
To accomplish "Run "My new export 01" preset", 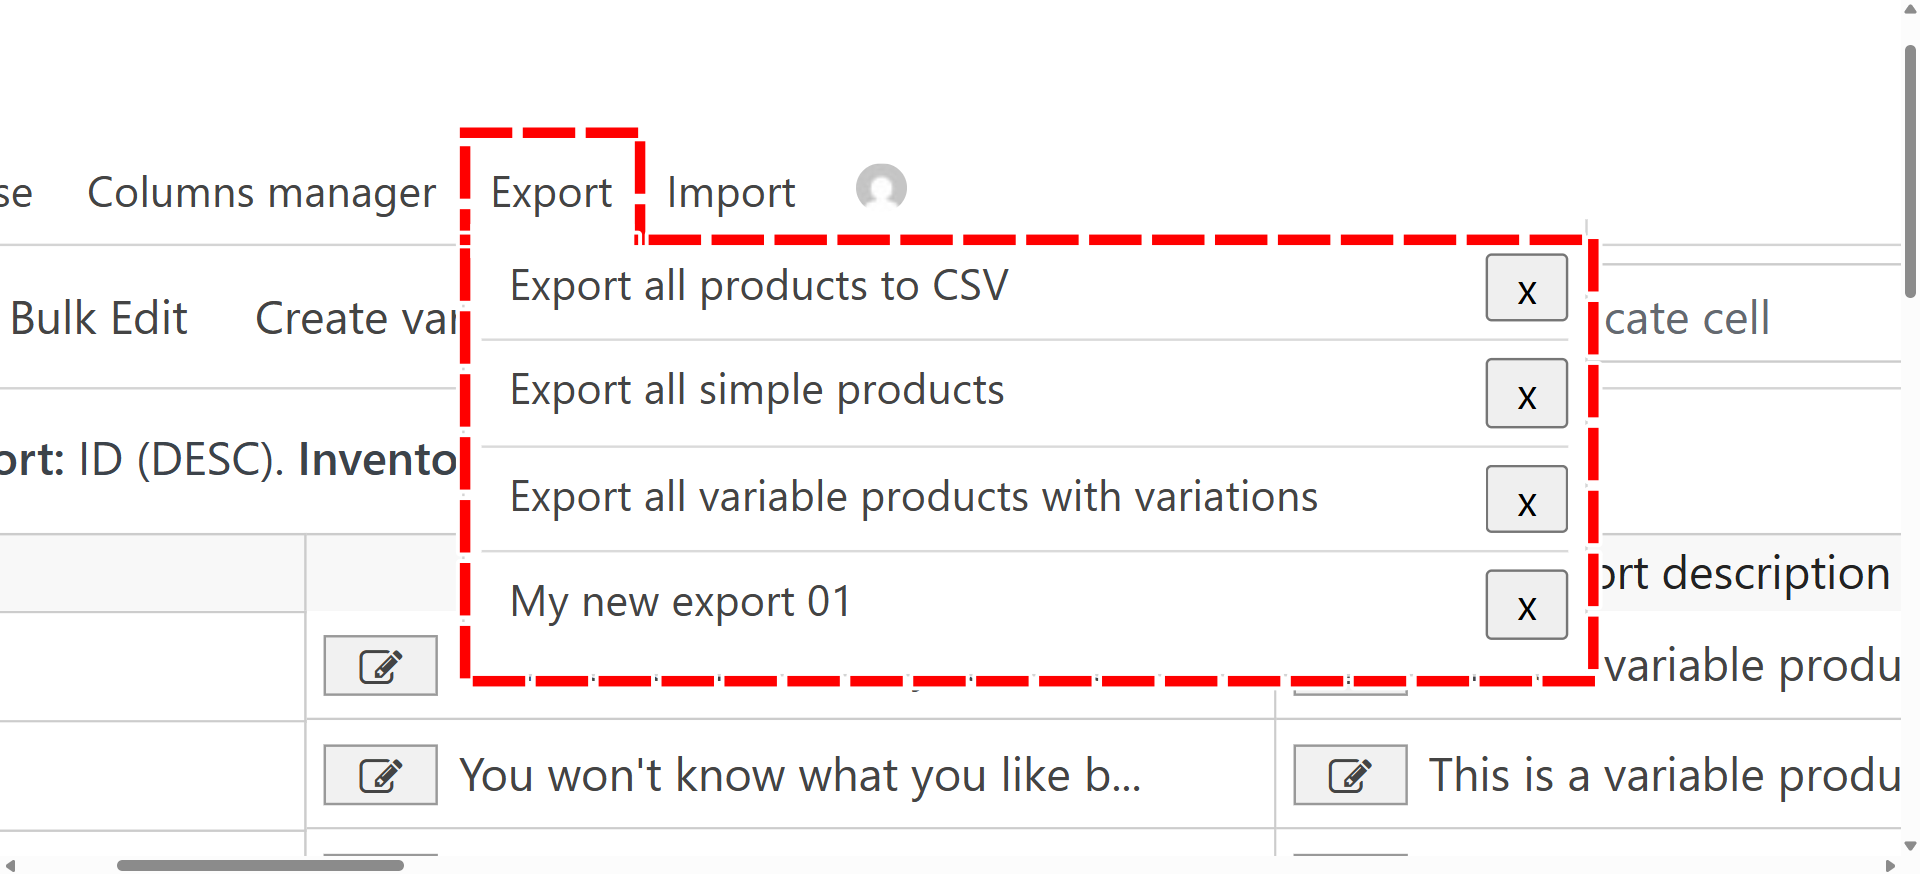I will [x=680, y=602].
